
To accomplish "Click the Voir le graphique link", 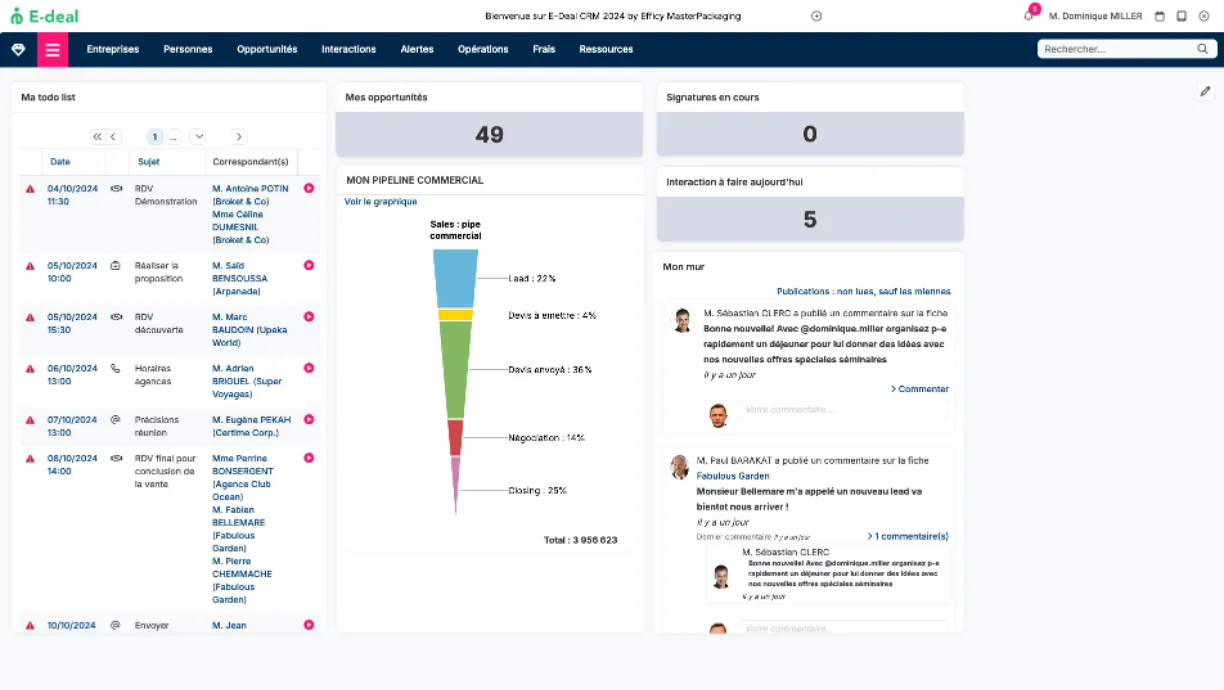I will (381, 202).
